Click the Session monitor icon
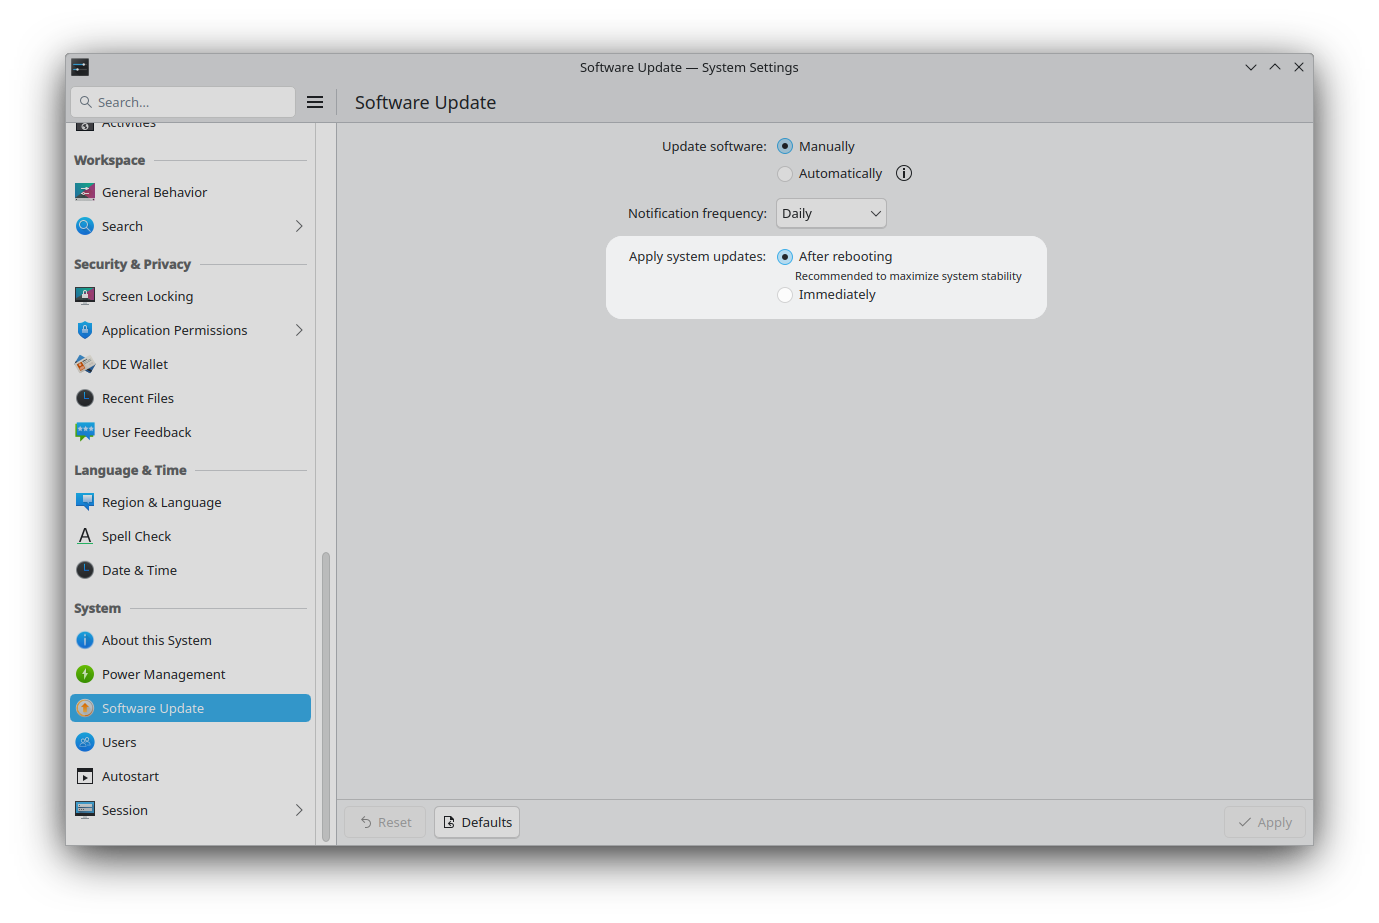The width and height of the screenshot is (1379, 923). (x=85, y=810)
